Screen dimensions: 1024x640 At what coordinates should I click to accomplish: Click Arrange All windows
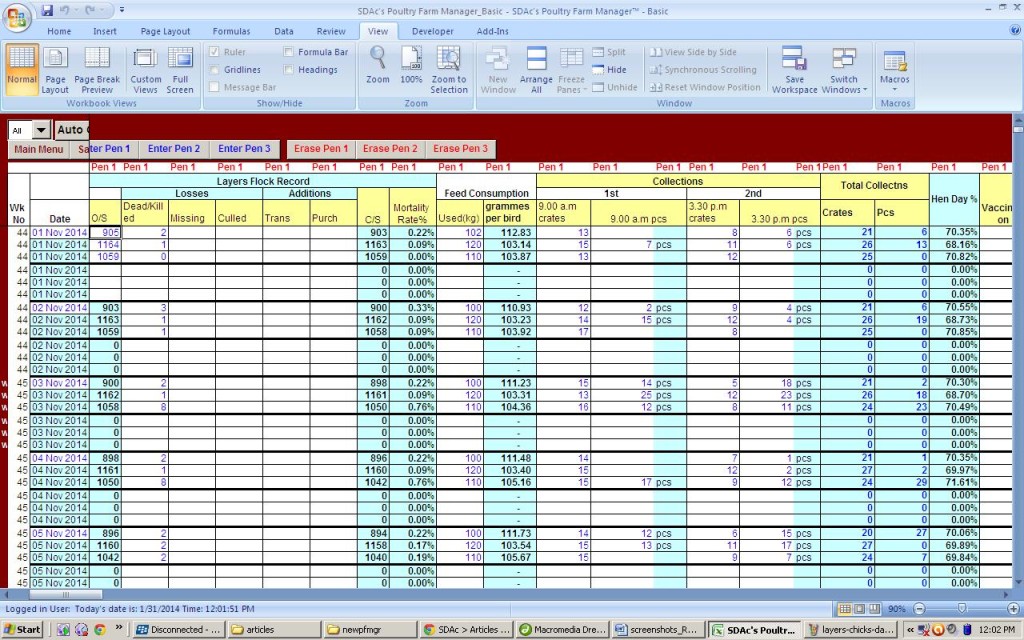coord(536,69)
